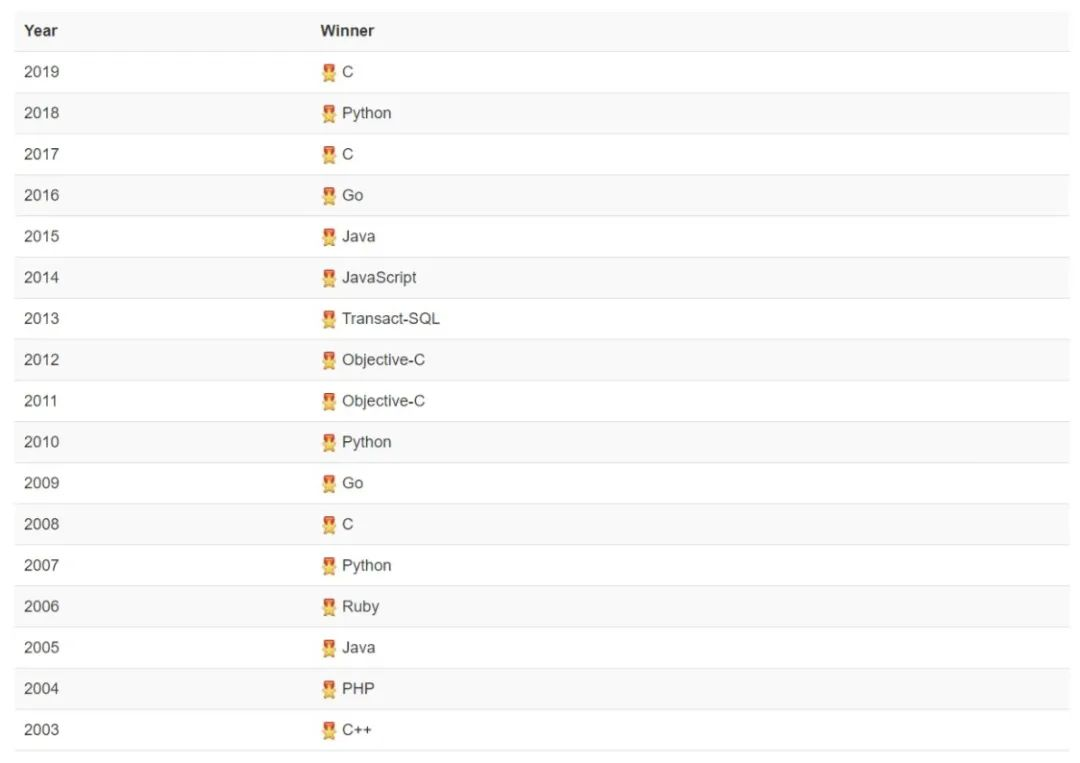Click the 2012 Objective-C entry

point(383,360)
